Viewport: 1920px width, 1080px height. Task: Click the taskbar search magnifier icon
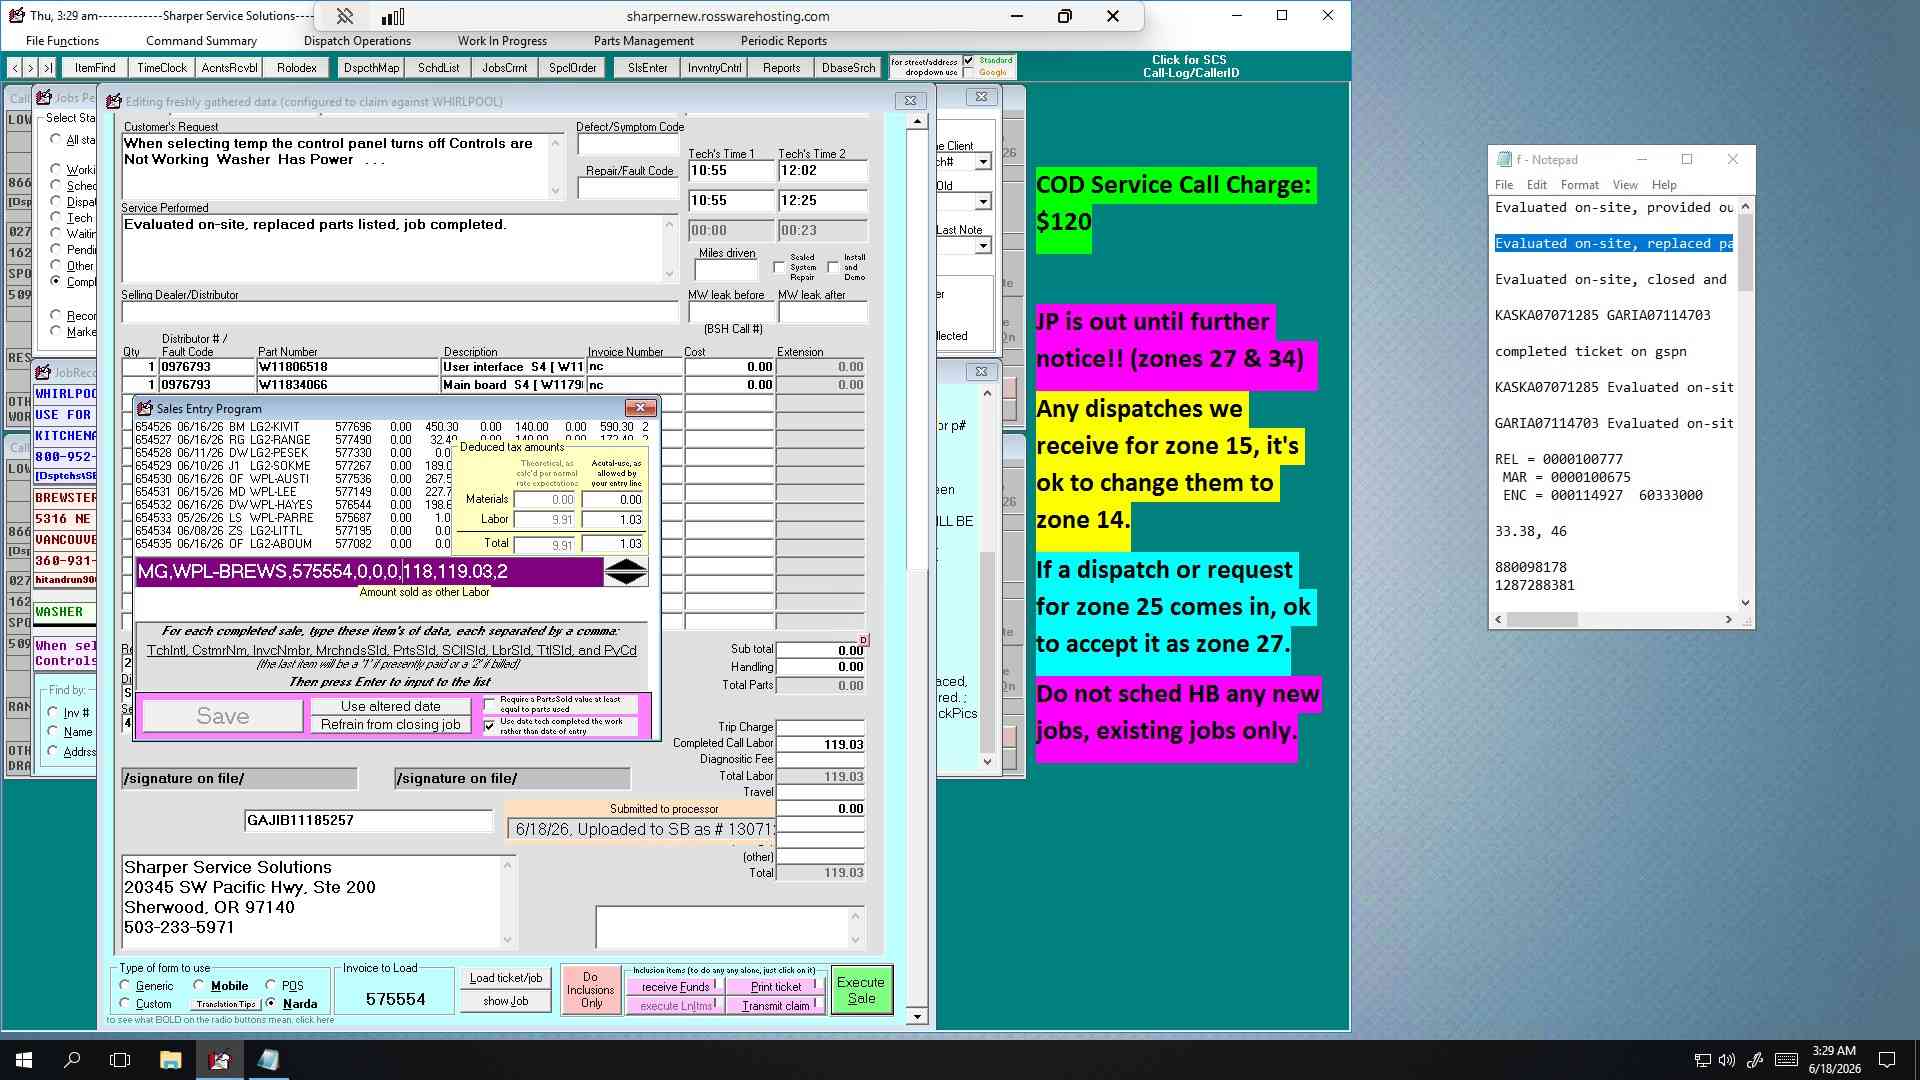click(x=72, y=1060)
